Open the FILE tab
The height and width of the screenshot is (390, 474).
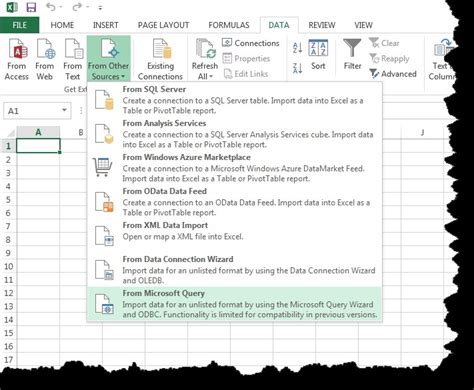20,25
